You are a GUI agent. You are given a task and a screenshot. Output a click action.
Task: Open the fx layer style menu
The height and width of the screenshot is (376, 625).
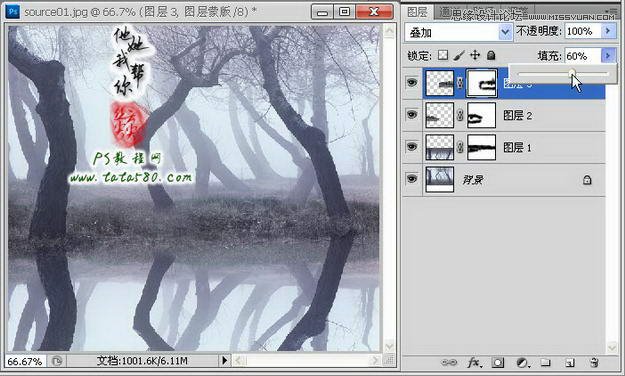(x=474, y=362)
